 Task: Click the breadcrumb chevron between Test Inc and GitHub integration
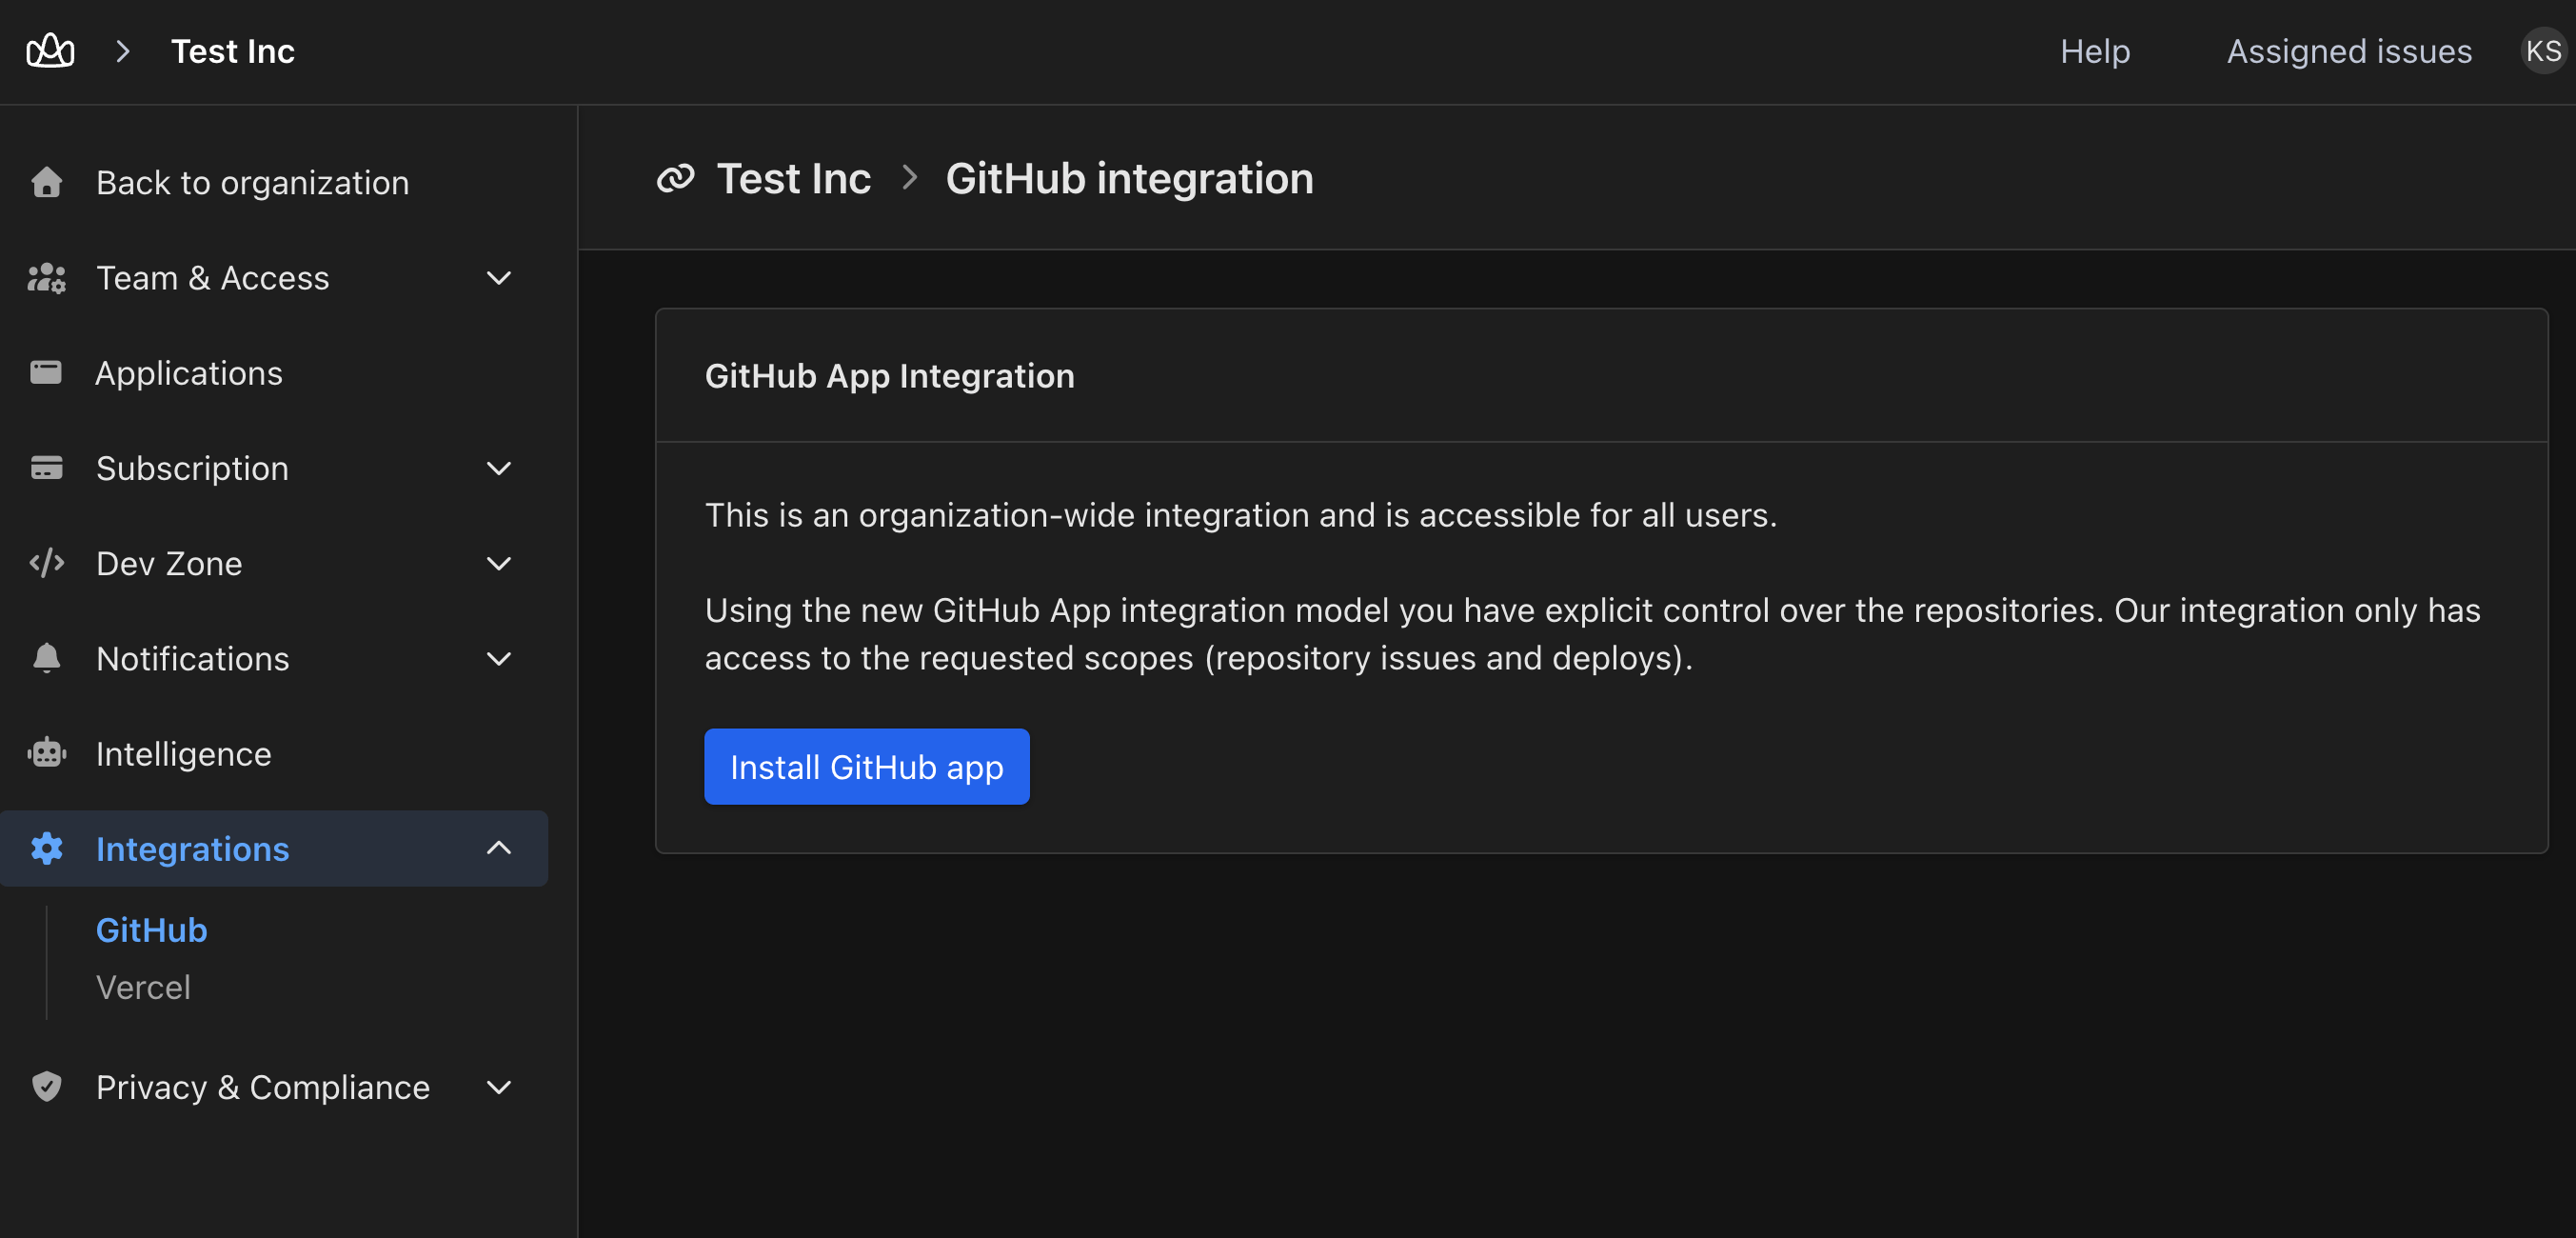(909, 177)
